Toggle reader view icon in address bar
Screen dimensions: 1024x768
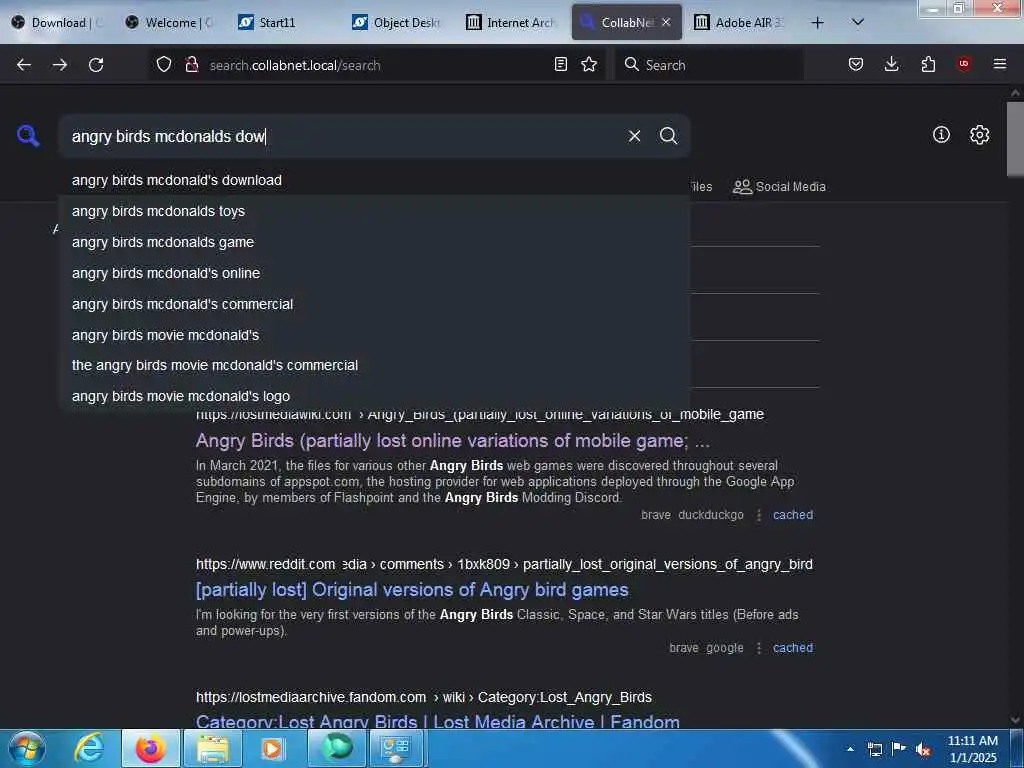click(560, 64)
